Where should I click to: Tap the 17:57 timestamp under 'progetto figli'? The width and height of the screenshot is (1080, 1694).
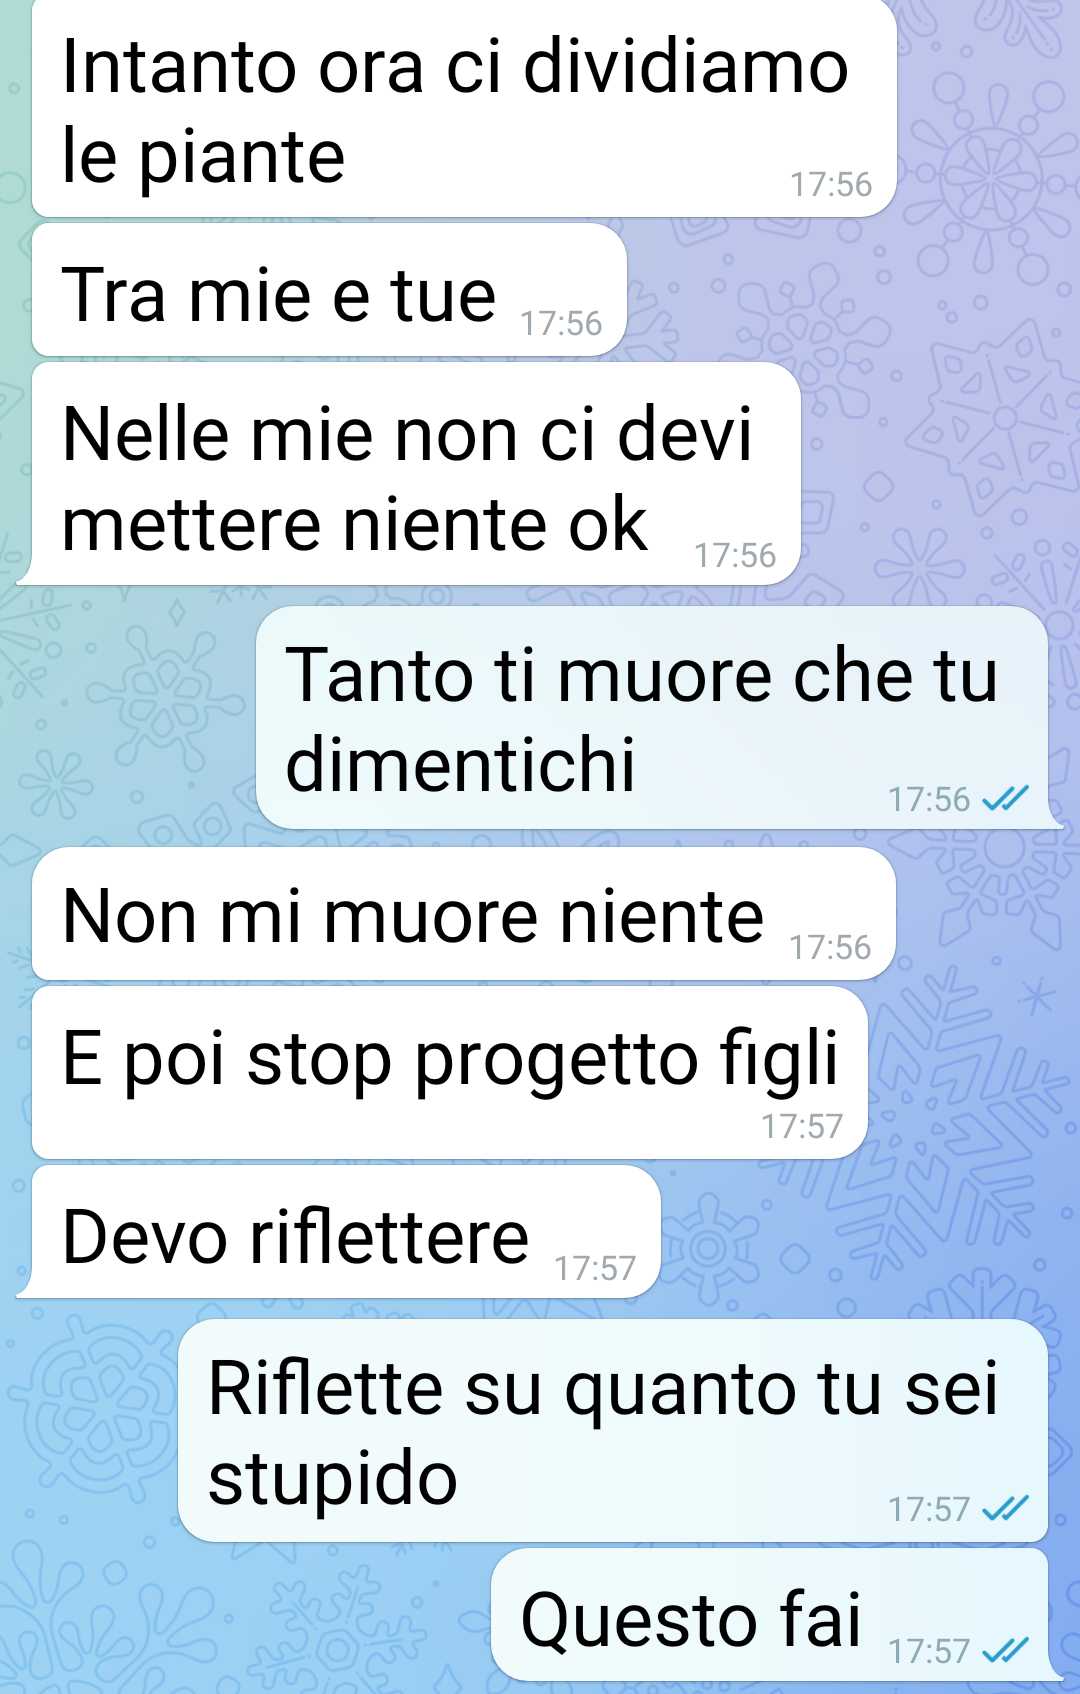pyautogui.click(x=802, y=1127)
